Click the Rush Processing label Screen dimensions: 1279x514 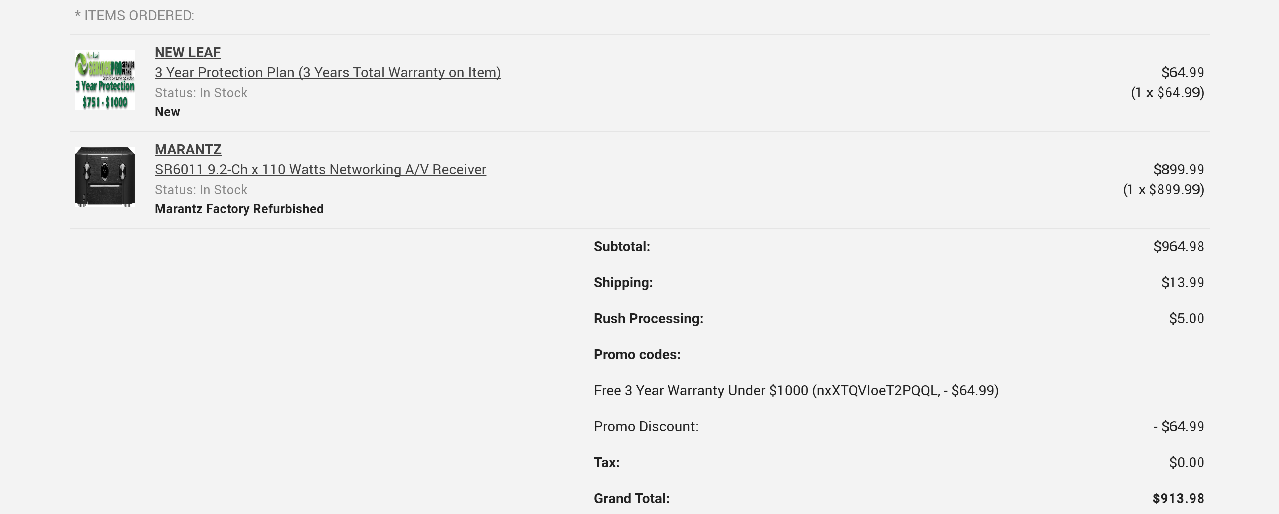pos(648,319)
